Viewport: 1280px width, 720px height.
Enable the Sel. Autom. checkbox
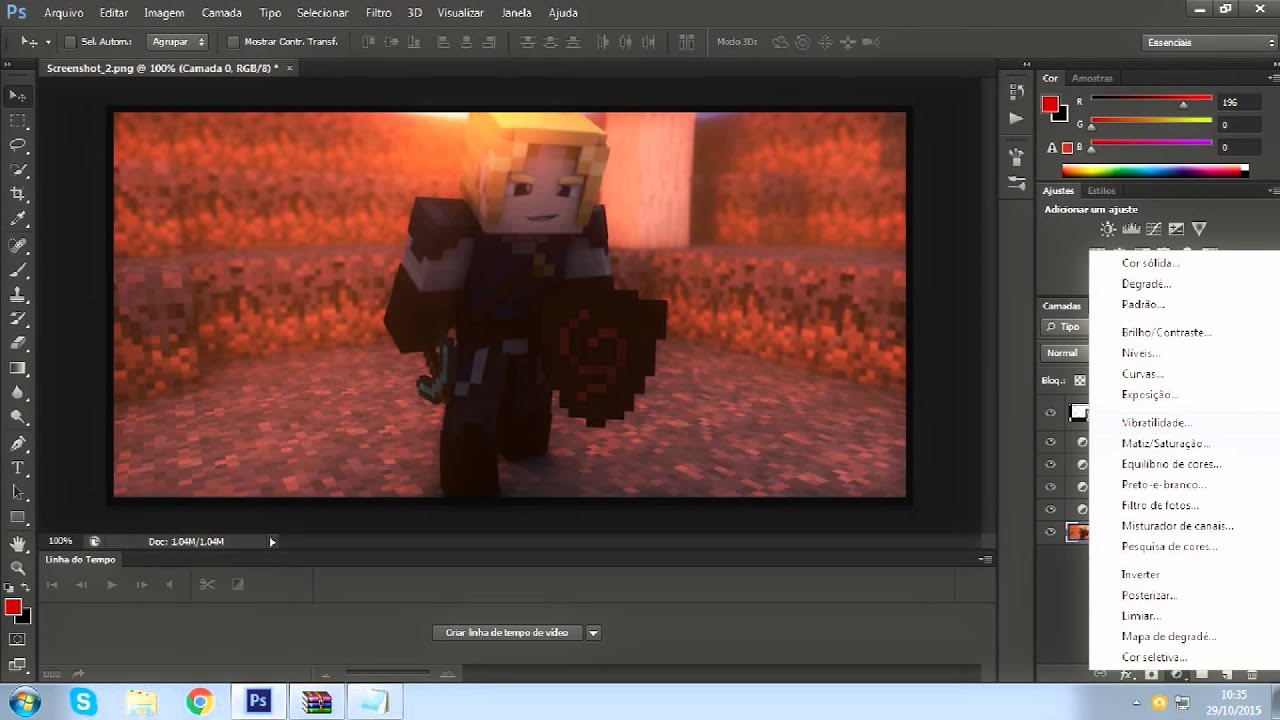pyautogui.click(x=70, y=42)
